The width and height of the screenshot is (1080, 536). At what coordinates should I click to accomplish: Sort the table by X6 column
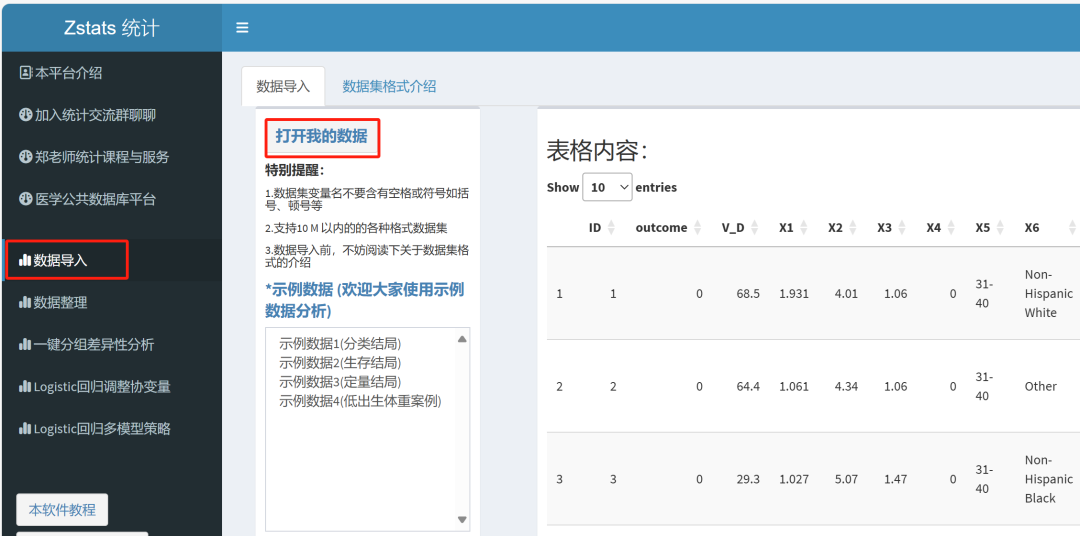click(1049, 227)
